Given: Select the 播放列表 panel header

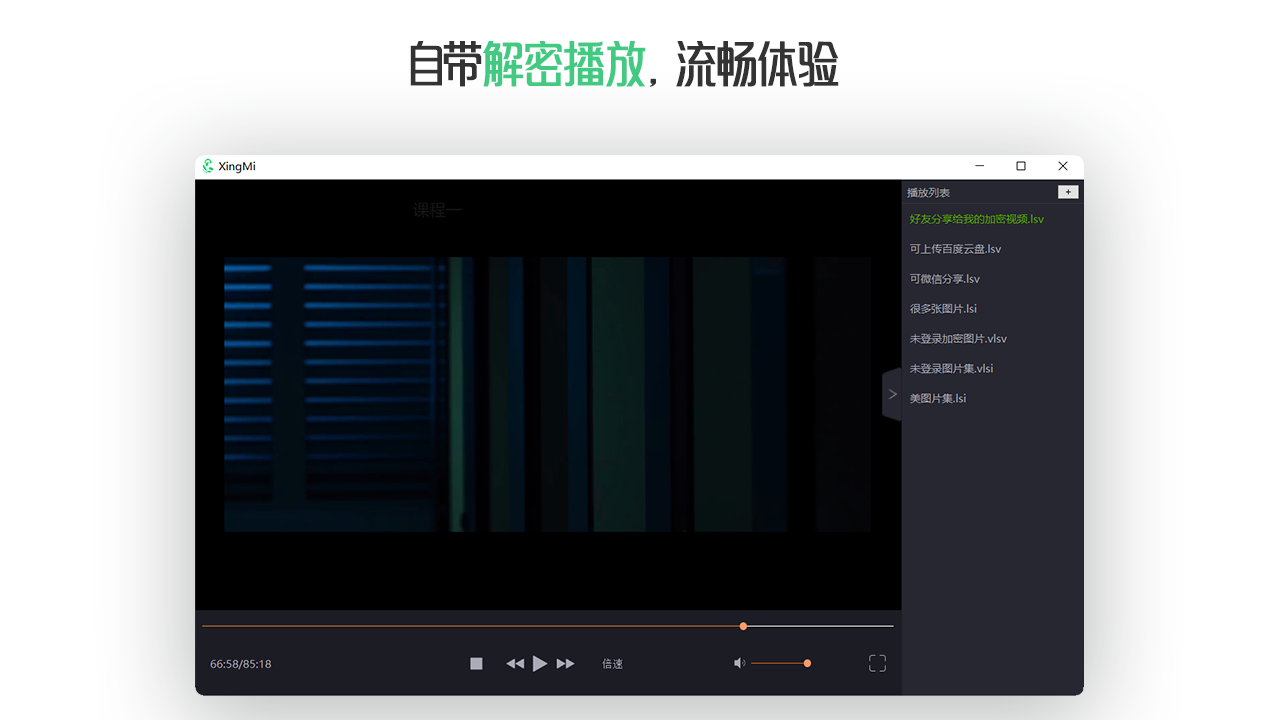Looking at the screenshot, I should click(x=926, y=191).
